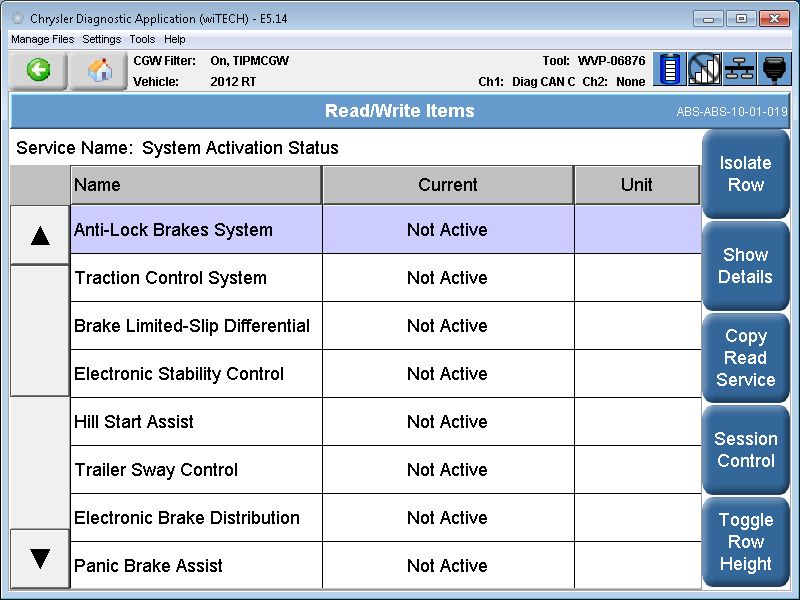This screenshot has height=600, width=800.
Task: Open the network topology icon
Action: (740, 70)
